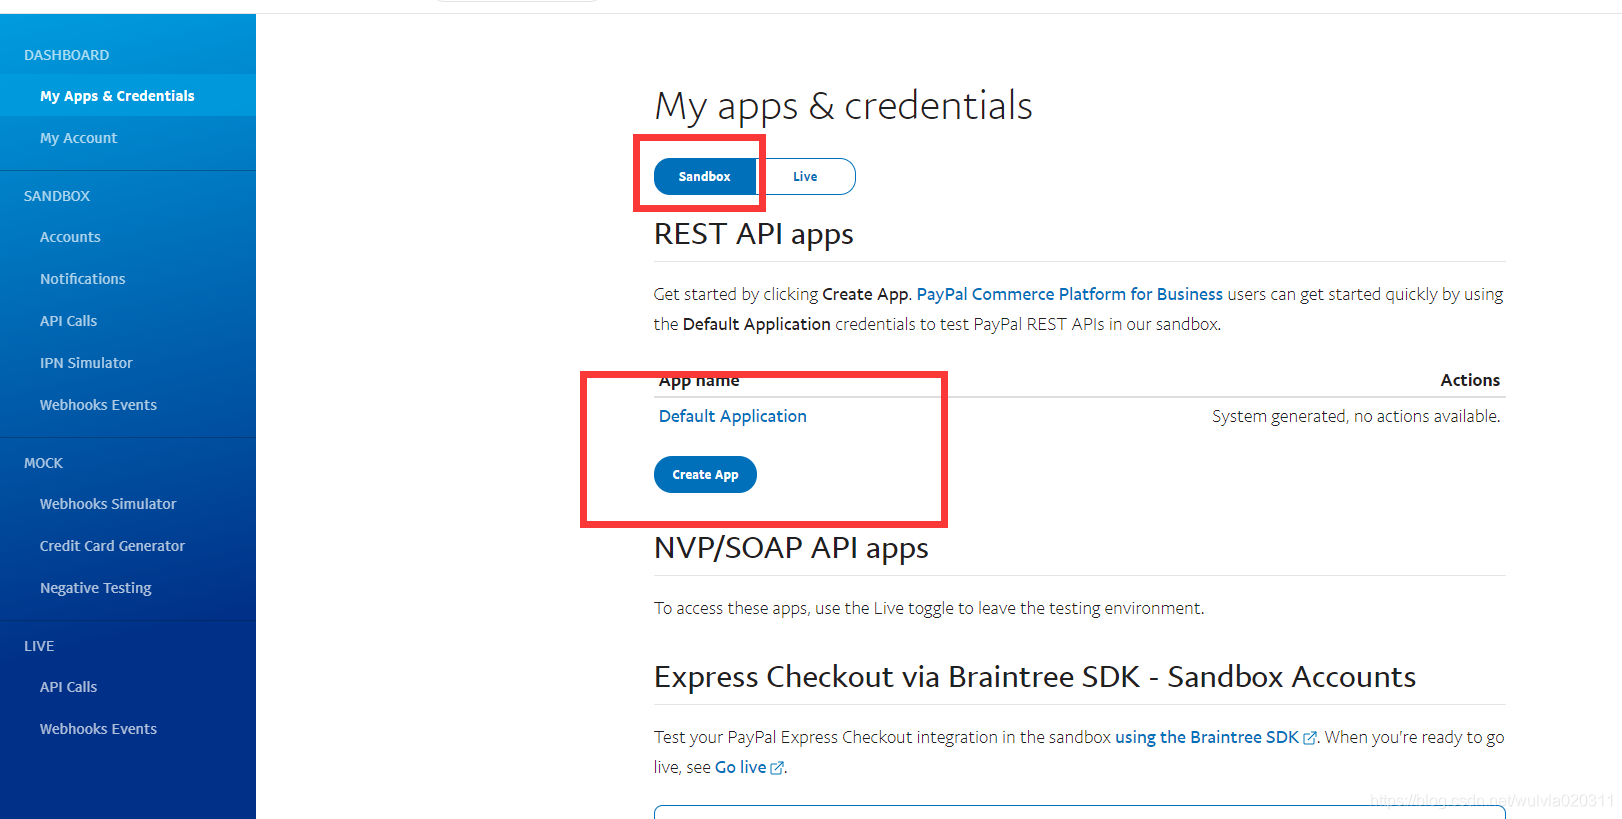Open Live Webhooks Events
The height and width of the screenshot is (819, 1622).
[98, 729]
